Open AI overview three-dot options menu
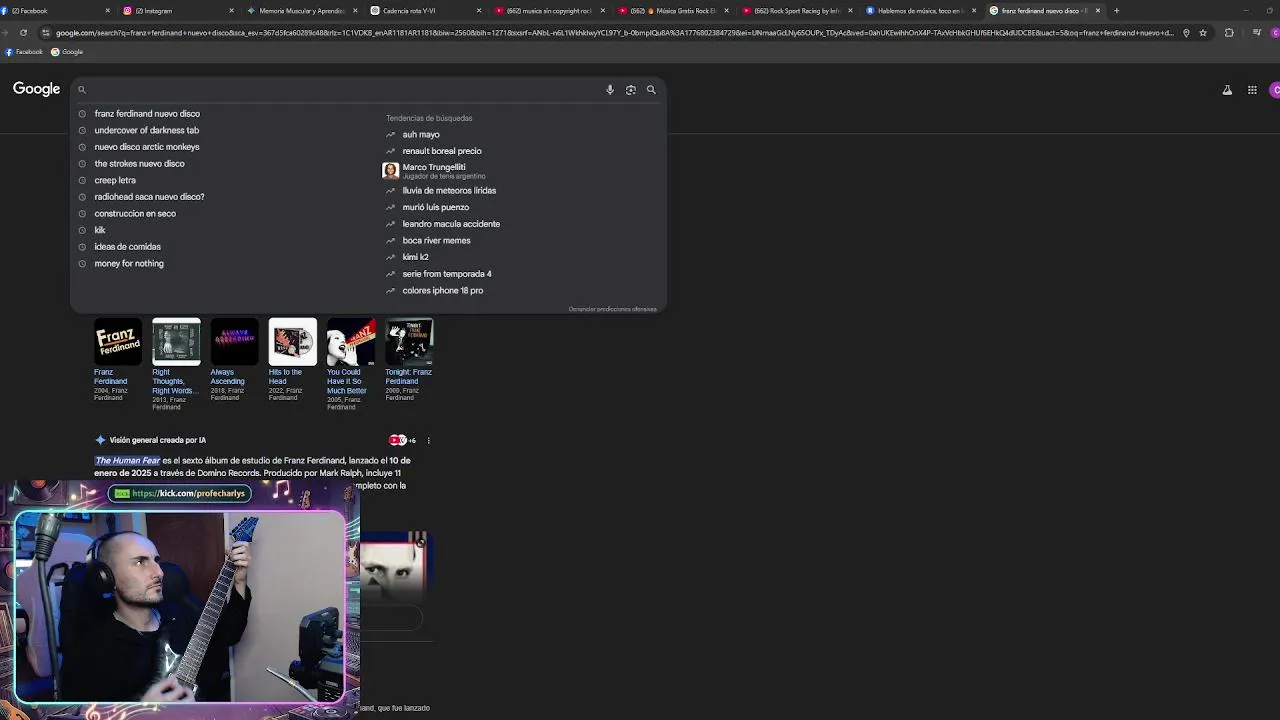This screenshot has height=720, width=1280. 429,441
